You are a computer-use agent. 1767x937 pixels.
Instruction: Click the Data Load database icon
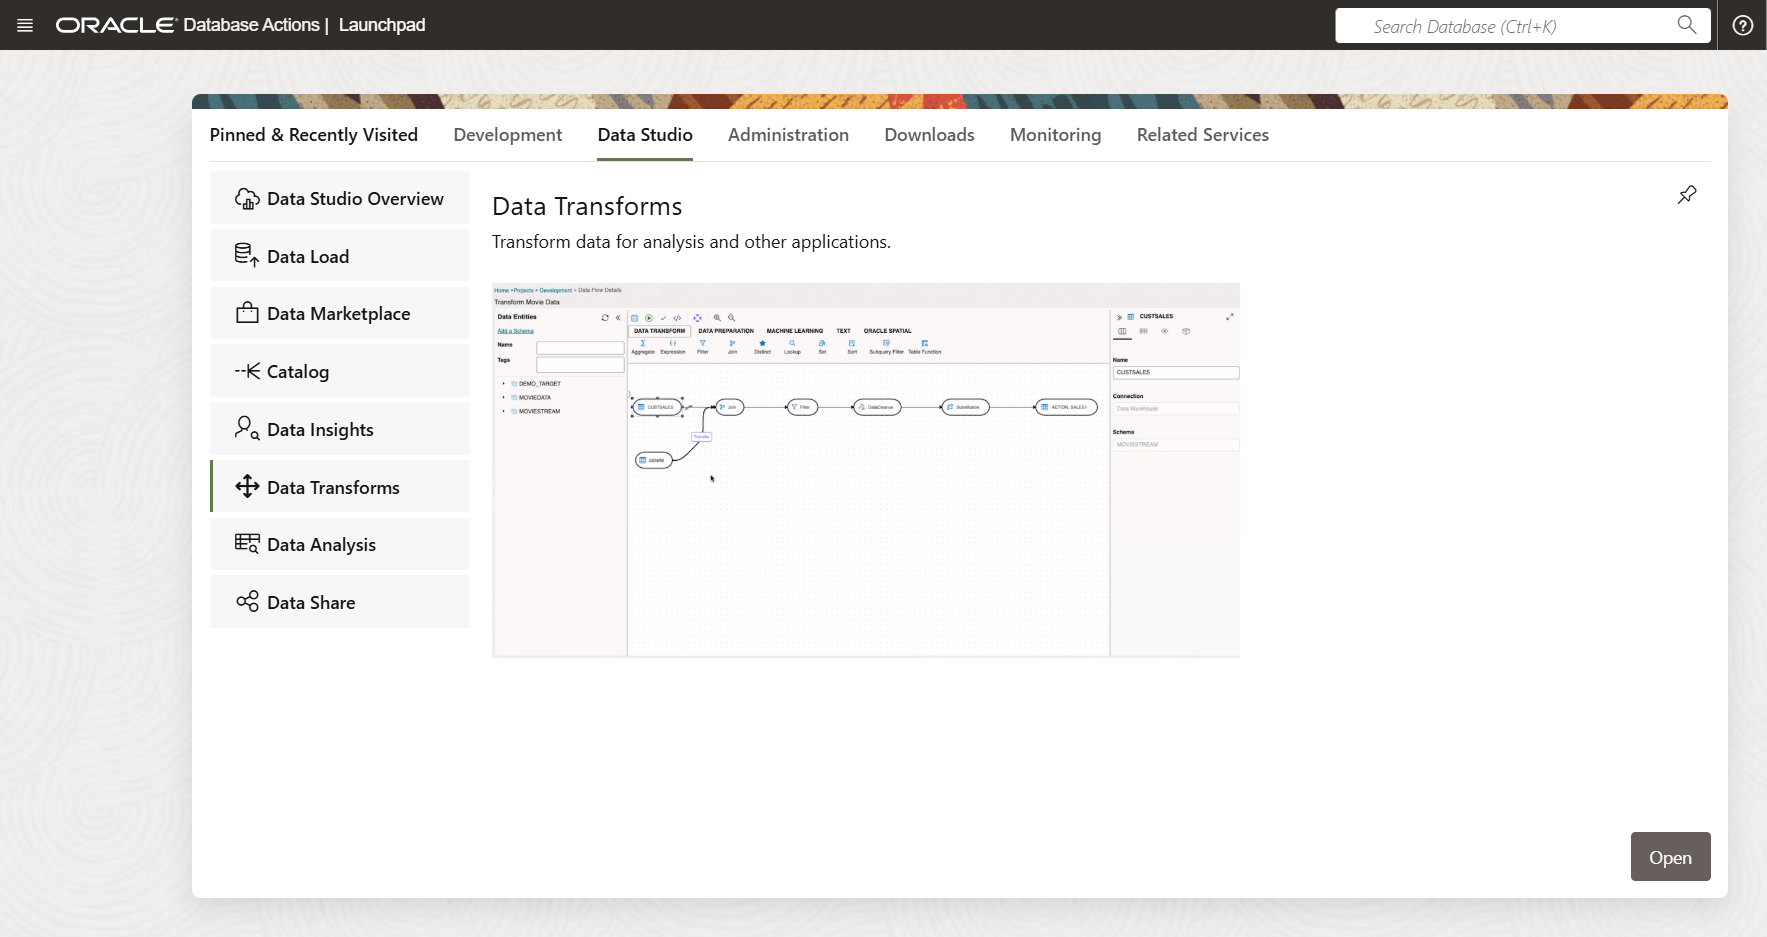247,255
